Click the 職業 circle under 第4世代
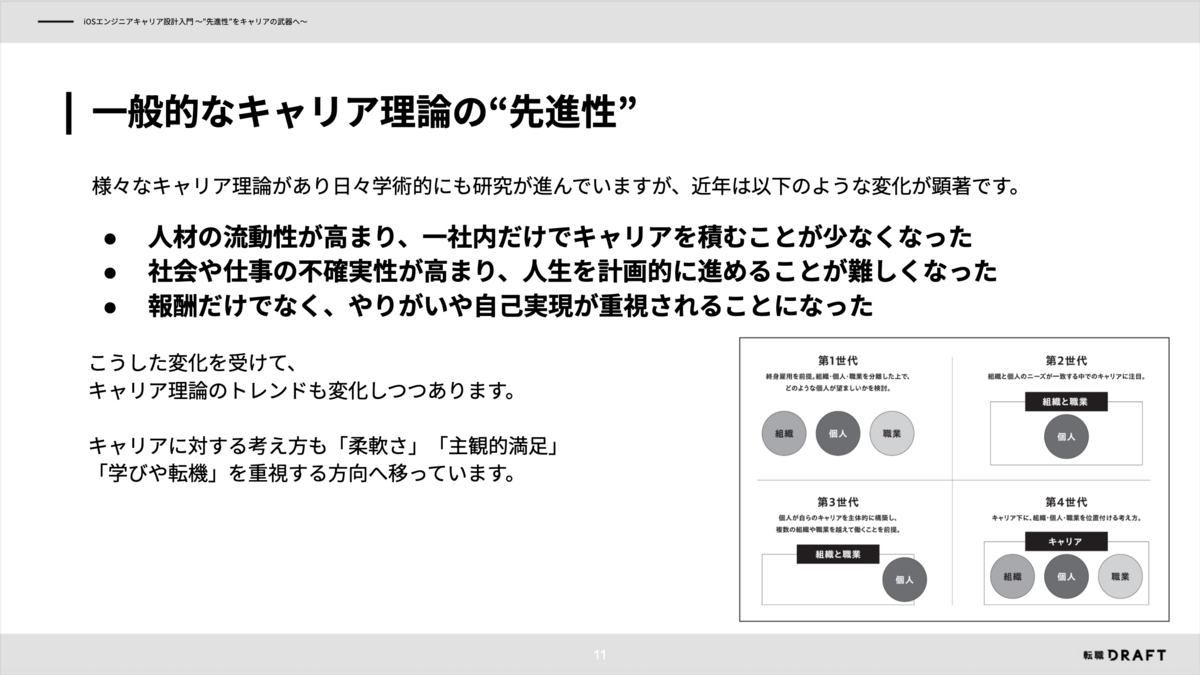The height and width of the screenshot is (675, 1200). (x=1120, y=577)
